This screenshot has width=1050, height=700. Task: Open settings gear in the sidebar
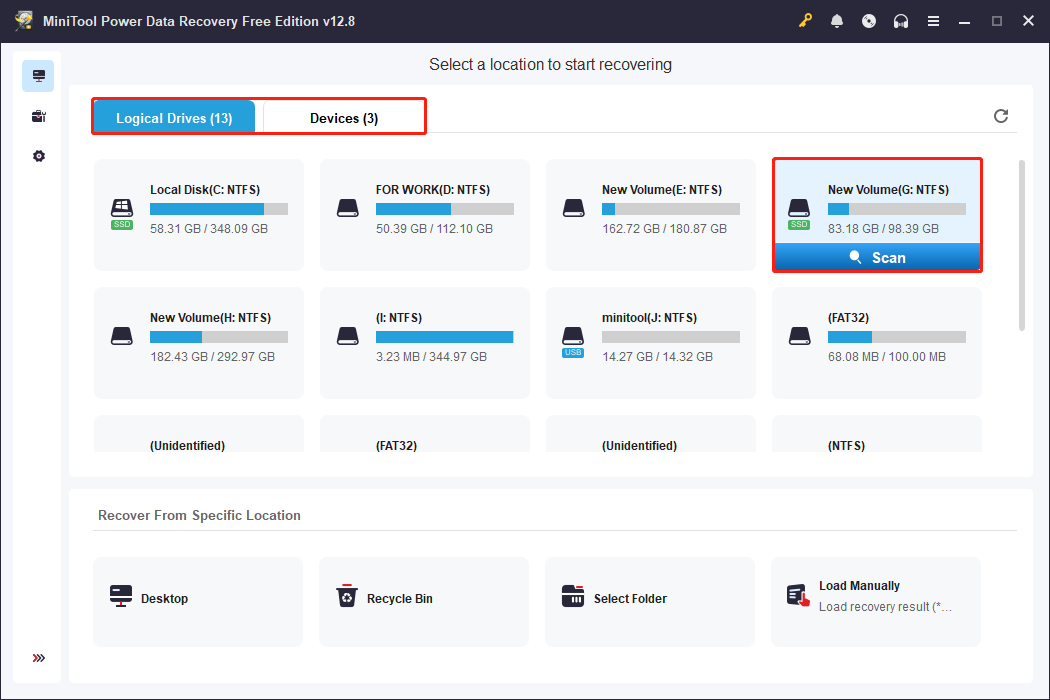[38, 156]
